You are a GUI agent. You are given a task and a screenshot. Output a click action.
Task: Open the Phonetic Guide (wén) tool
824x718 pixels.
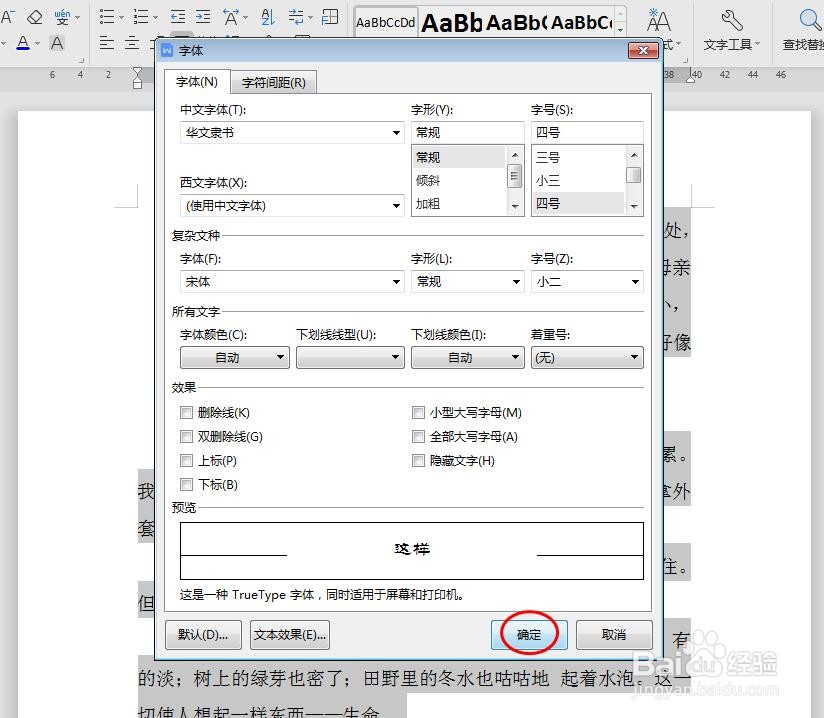62,17
